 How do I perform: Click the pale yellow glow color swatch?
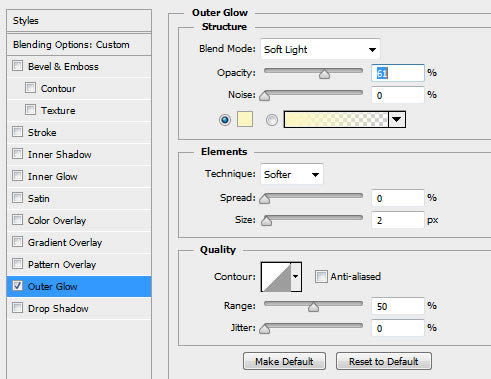click(x=245, y=119)
